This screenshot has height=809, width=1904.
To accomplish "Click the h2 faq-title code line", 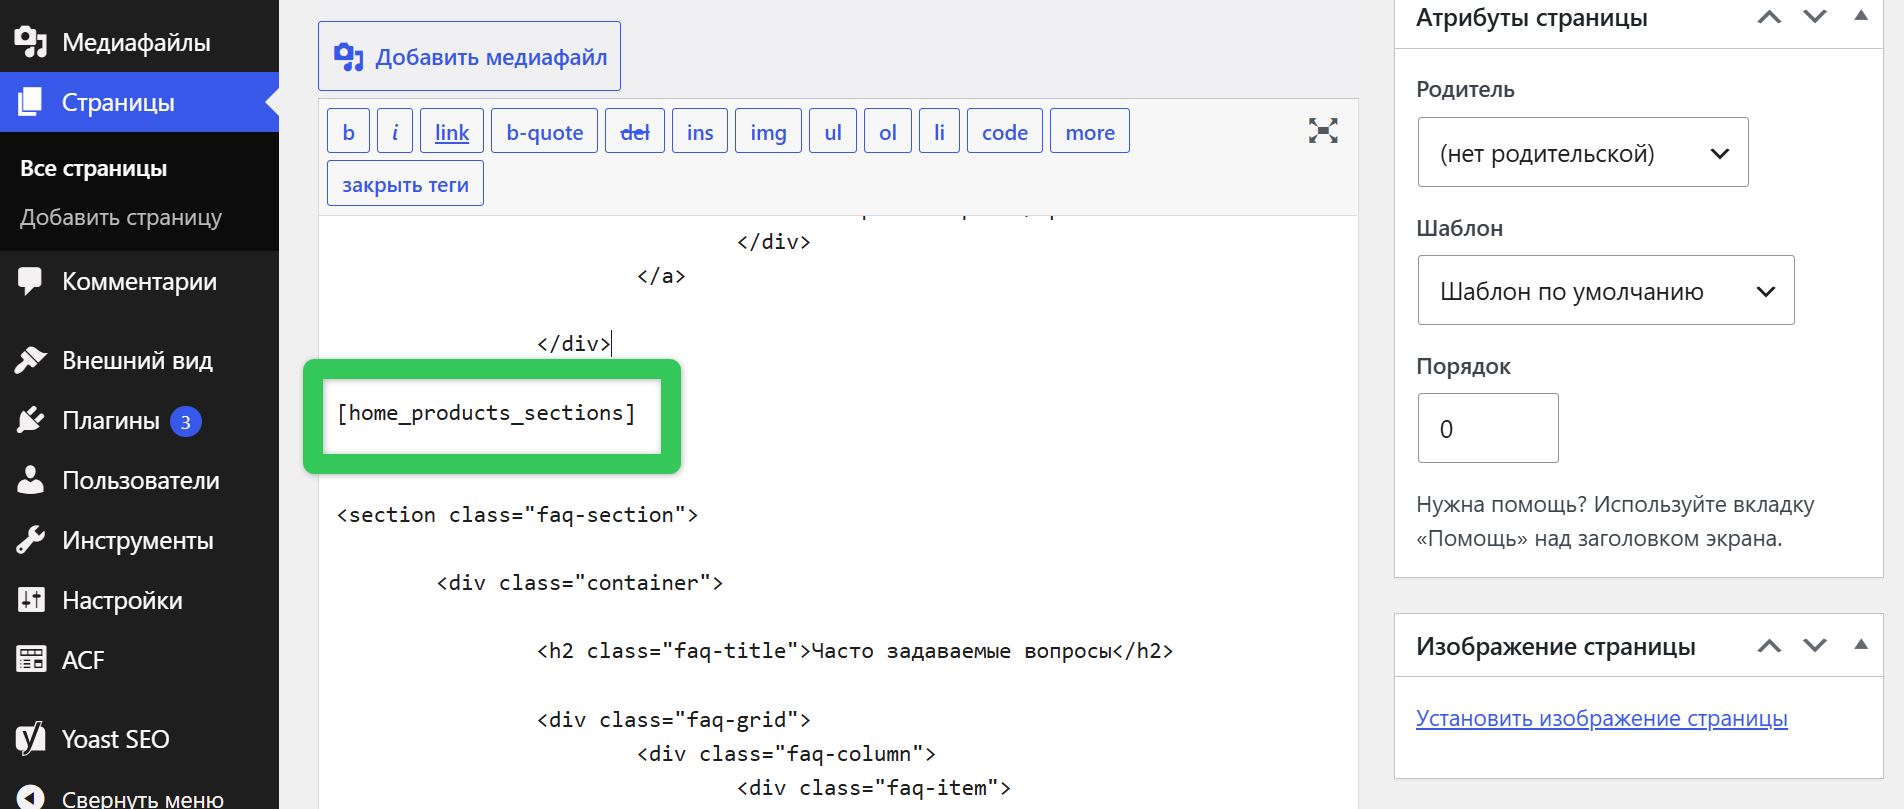I will (855, 651).
